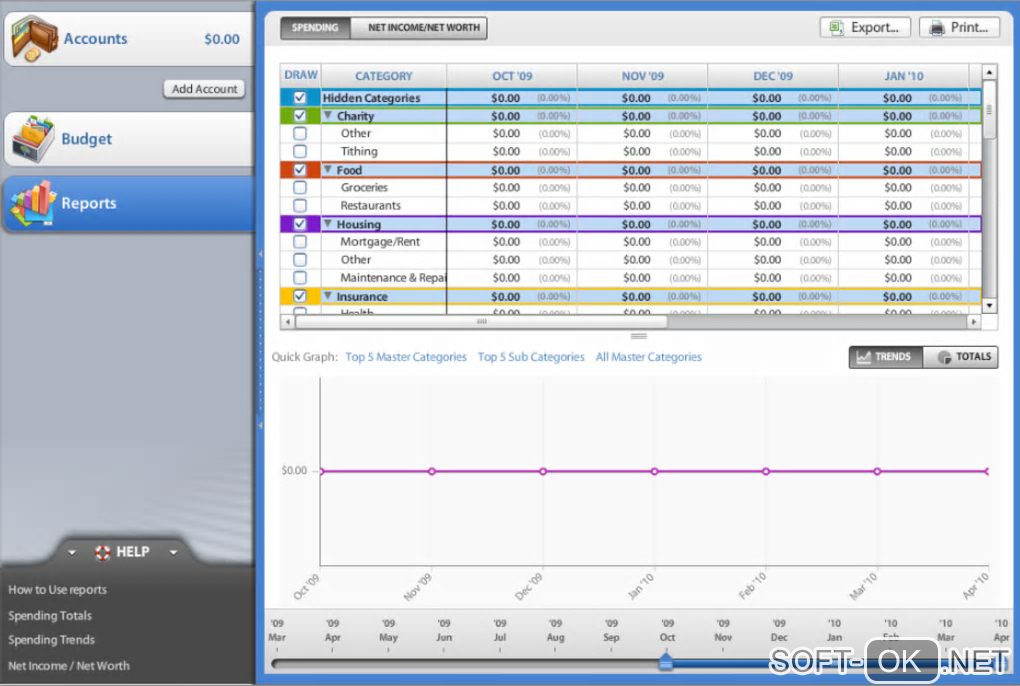This screenshot has height=686, width=1020.
Task: Check Draw for Maintenance & Repairs
Action: point(300,278)
